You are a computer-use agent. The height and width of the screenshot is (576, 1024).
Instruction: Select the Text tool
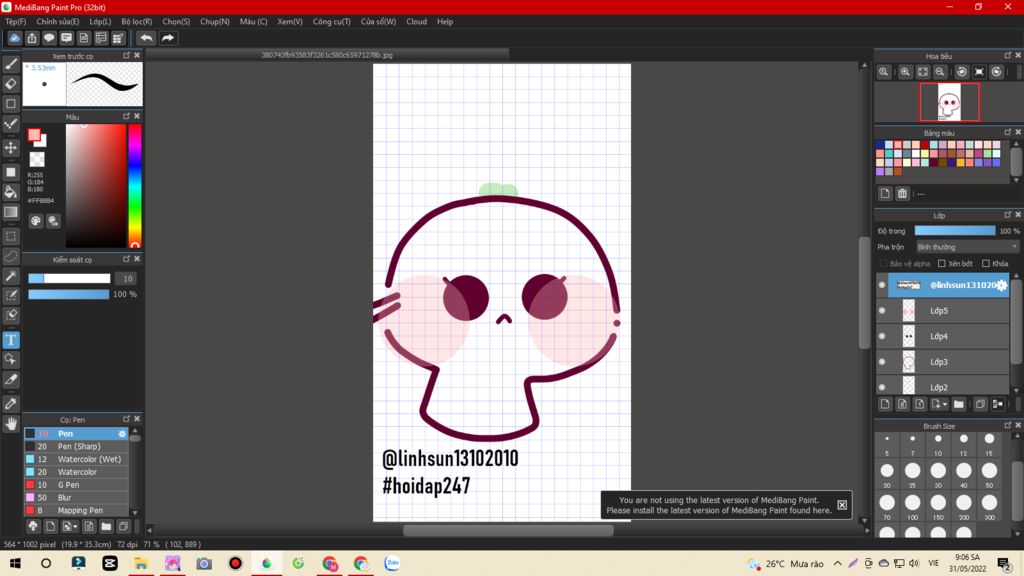coord(11,340)
